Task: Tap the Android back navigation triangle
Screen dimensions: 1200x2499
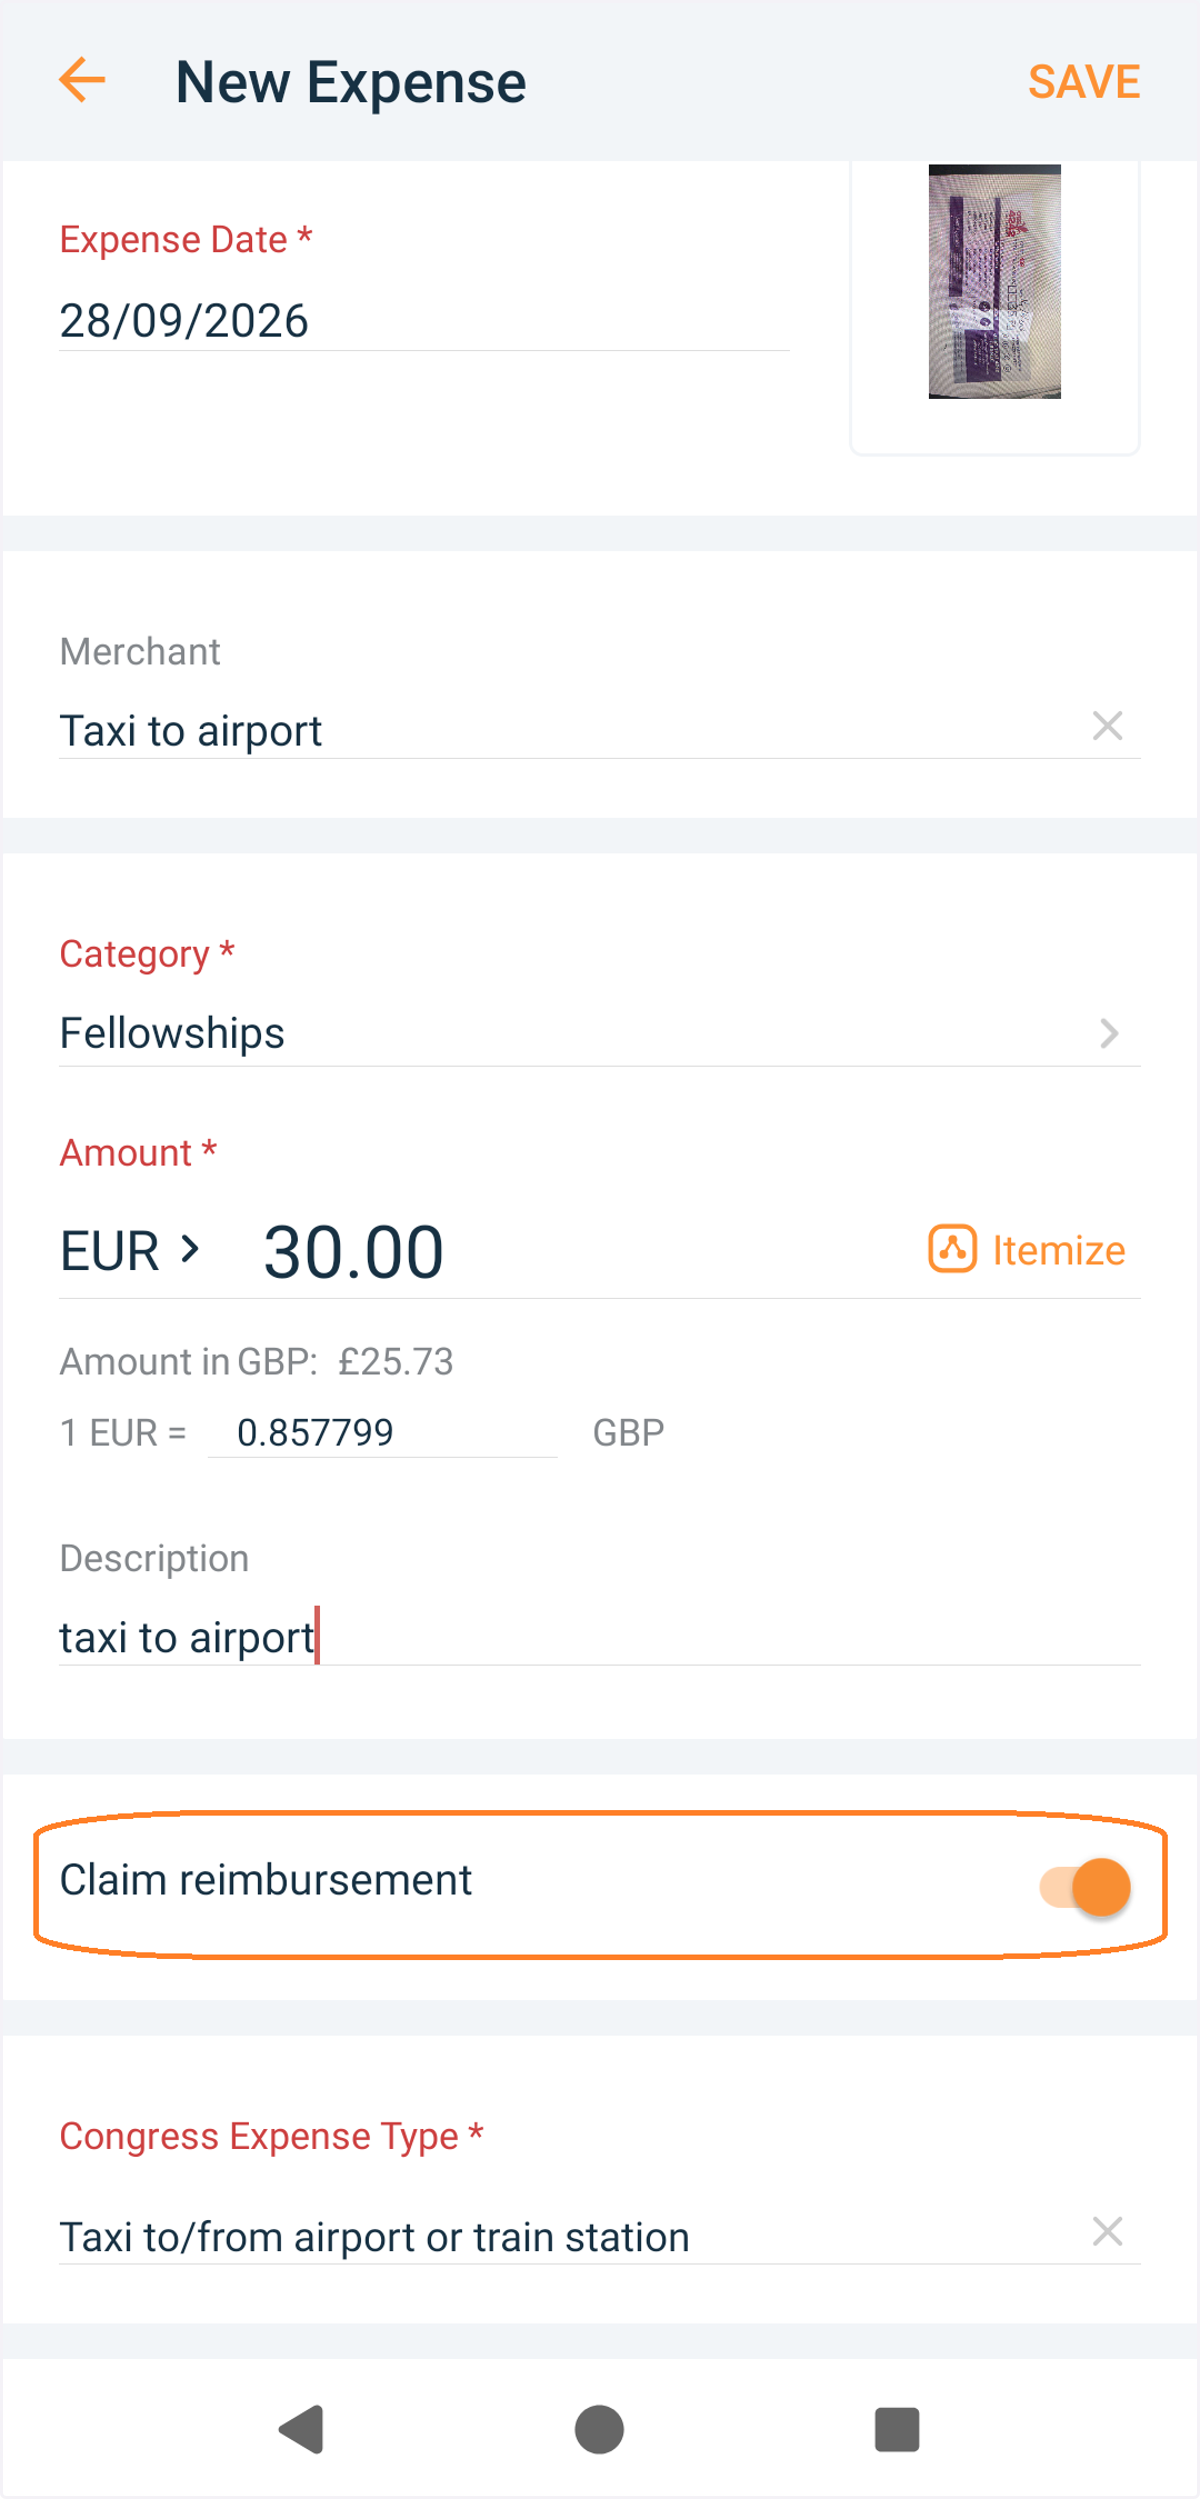Action: click(301, 2429)
